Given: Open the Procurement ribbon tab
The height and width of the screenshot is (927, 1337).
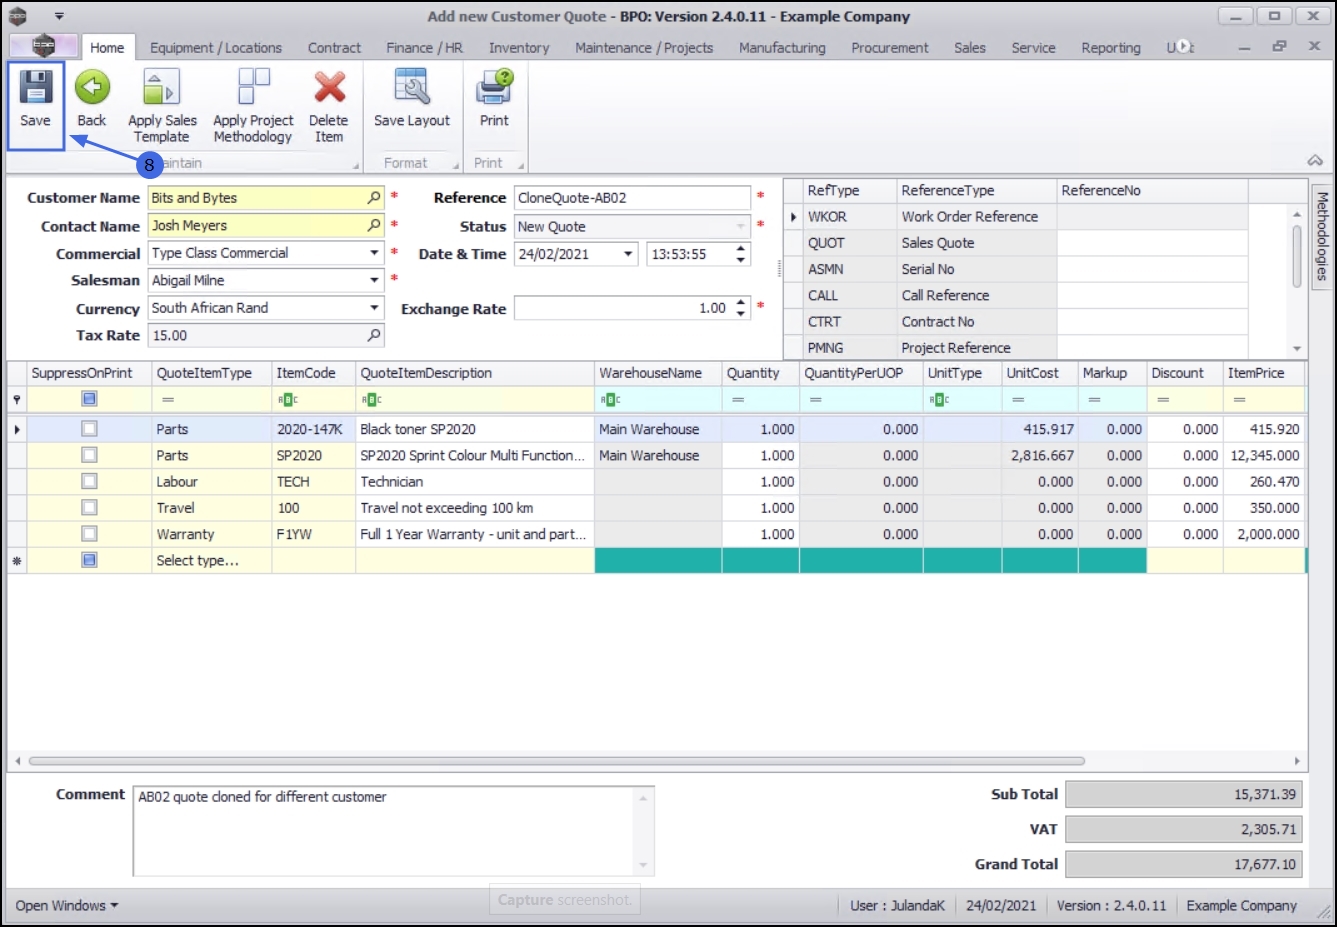Looking at the screenshot, I should point(889,48).
